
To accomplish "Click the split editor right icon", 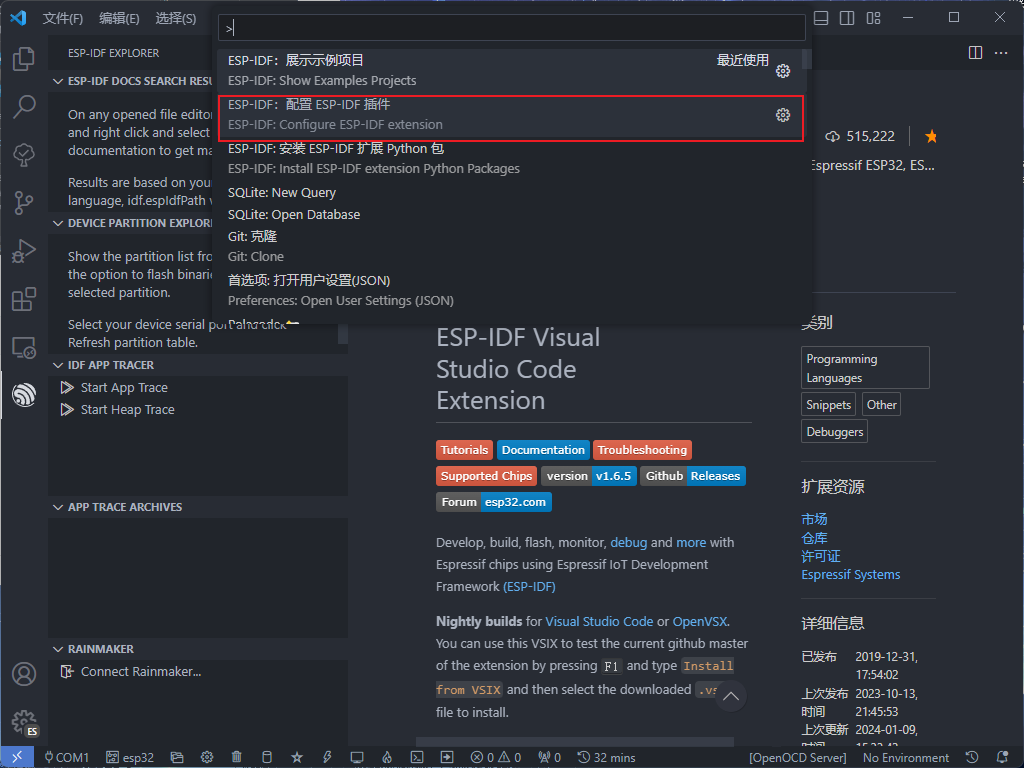I will click(975, 53).
